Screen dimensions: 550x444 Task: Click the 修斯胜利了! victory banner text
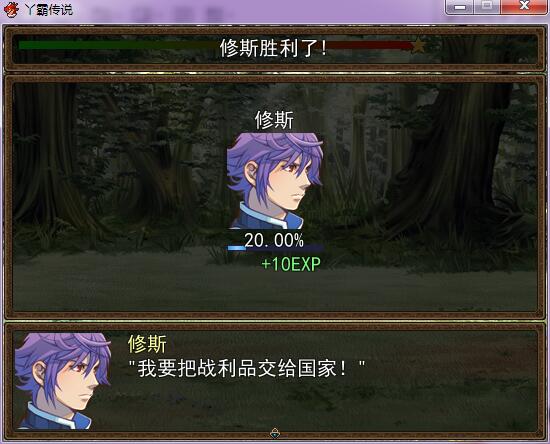[273, 48]
